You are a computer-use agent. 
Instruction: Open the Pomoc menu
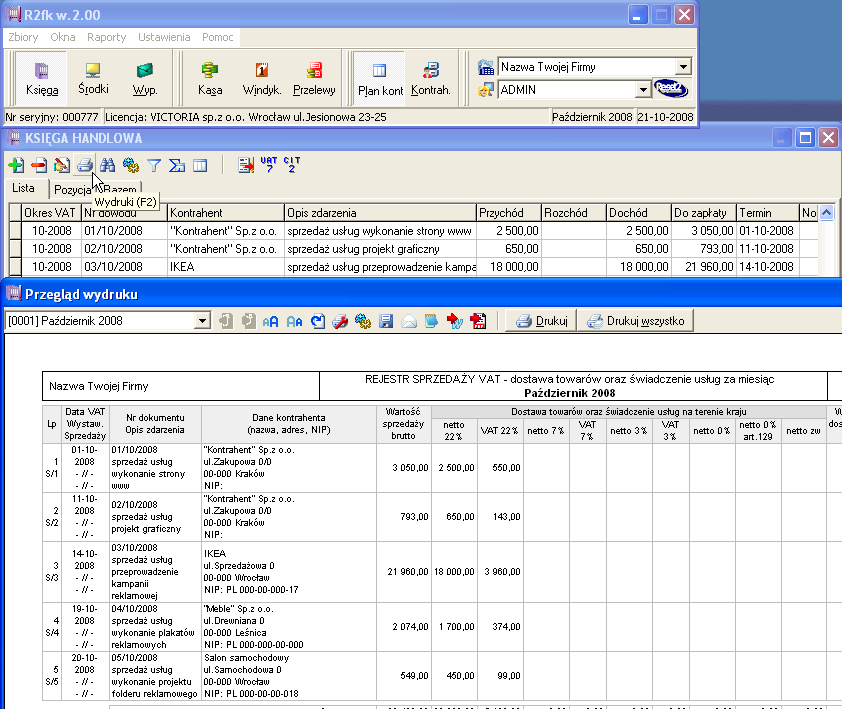217,37
